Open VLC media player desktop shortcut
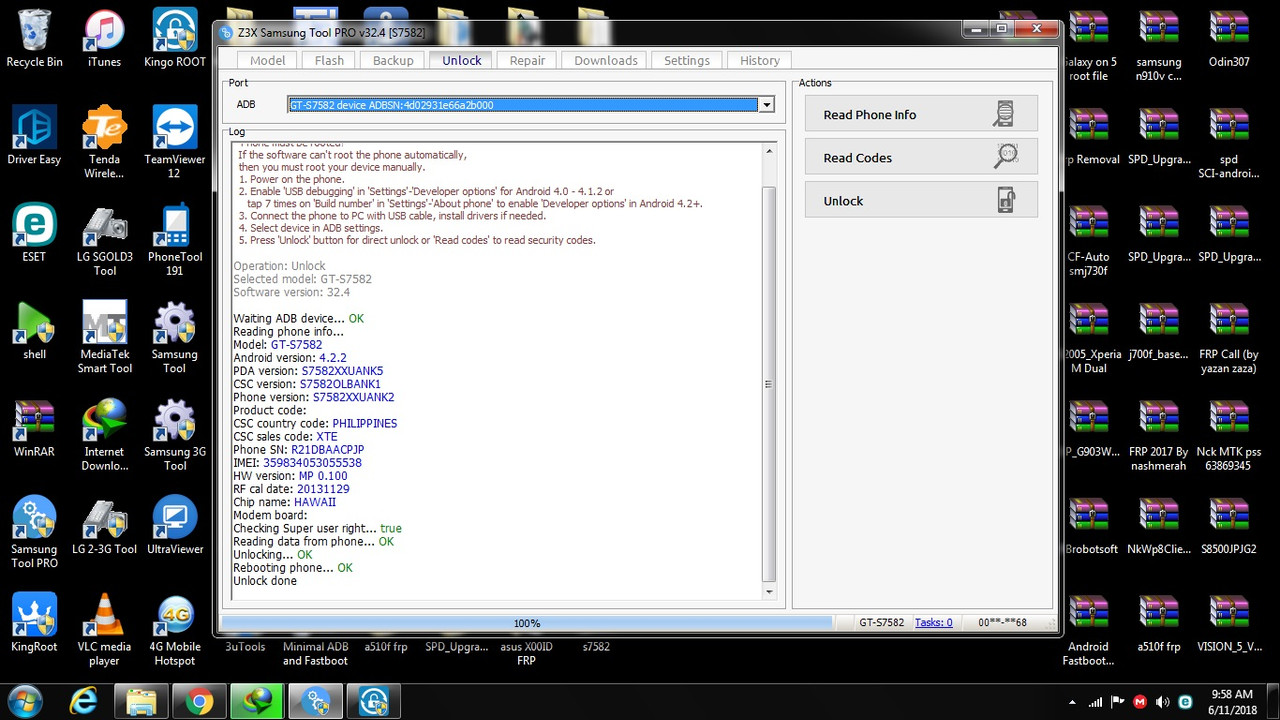This screenshot has height=720, width=1280. click(x=104, y=630)
